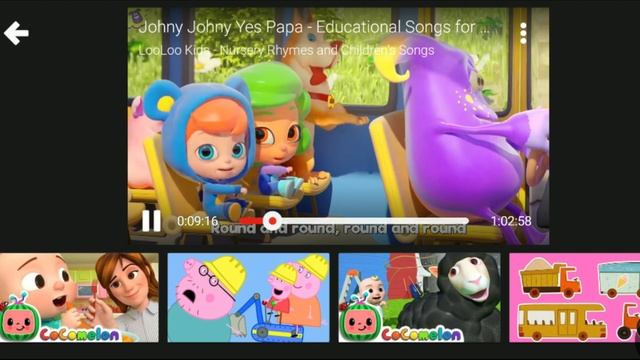Click the elapsed time 0:09:16
Viewport: 640px width, 360px height.
tap(198, 221)
